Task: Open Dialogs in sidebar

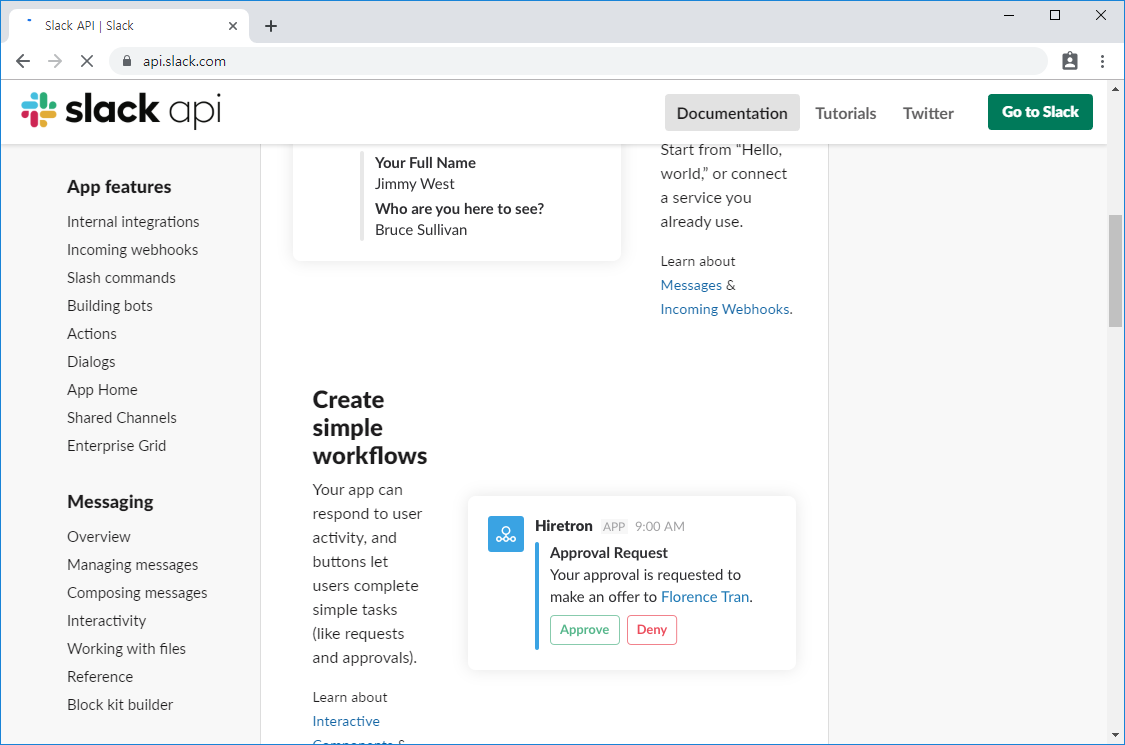Action: 91,362
